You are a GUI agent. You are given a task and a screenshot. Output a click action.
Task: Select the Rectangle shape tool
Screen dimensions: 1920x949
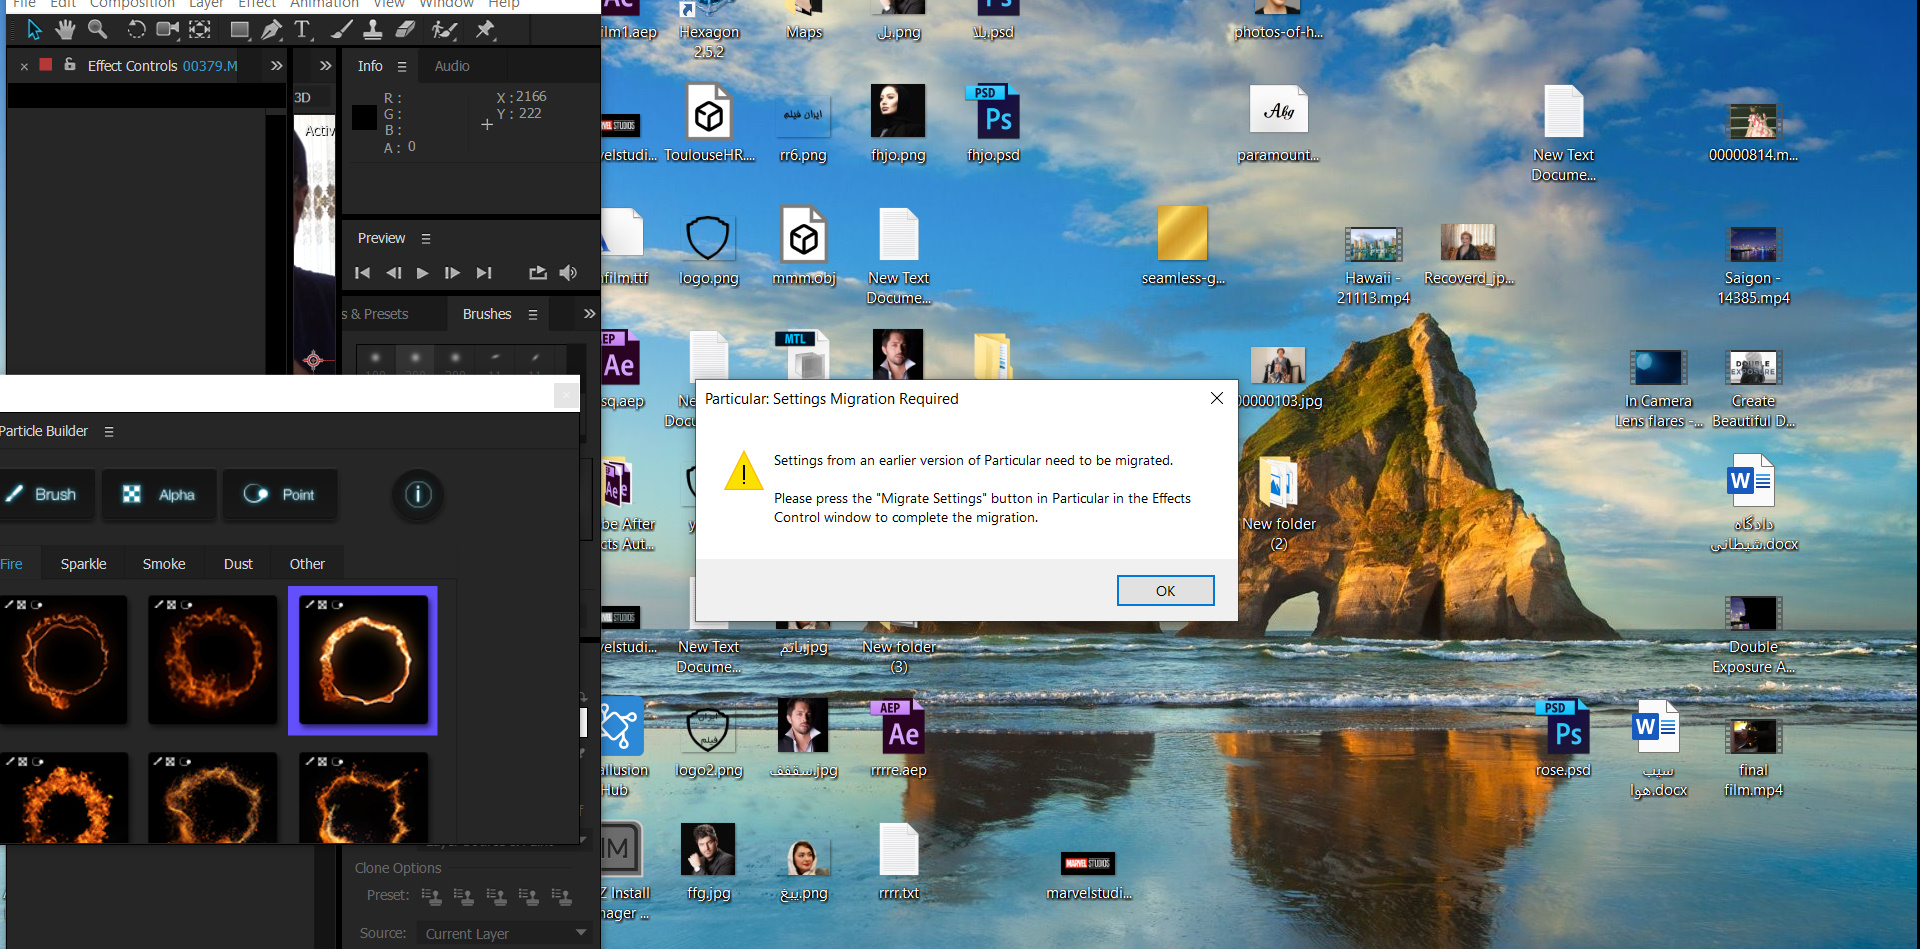(x=240, y=30)
